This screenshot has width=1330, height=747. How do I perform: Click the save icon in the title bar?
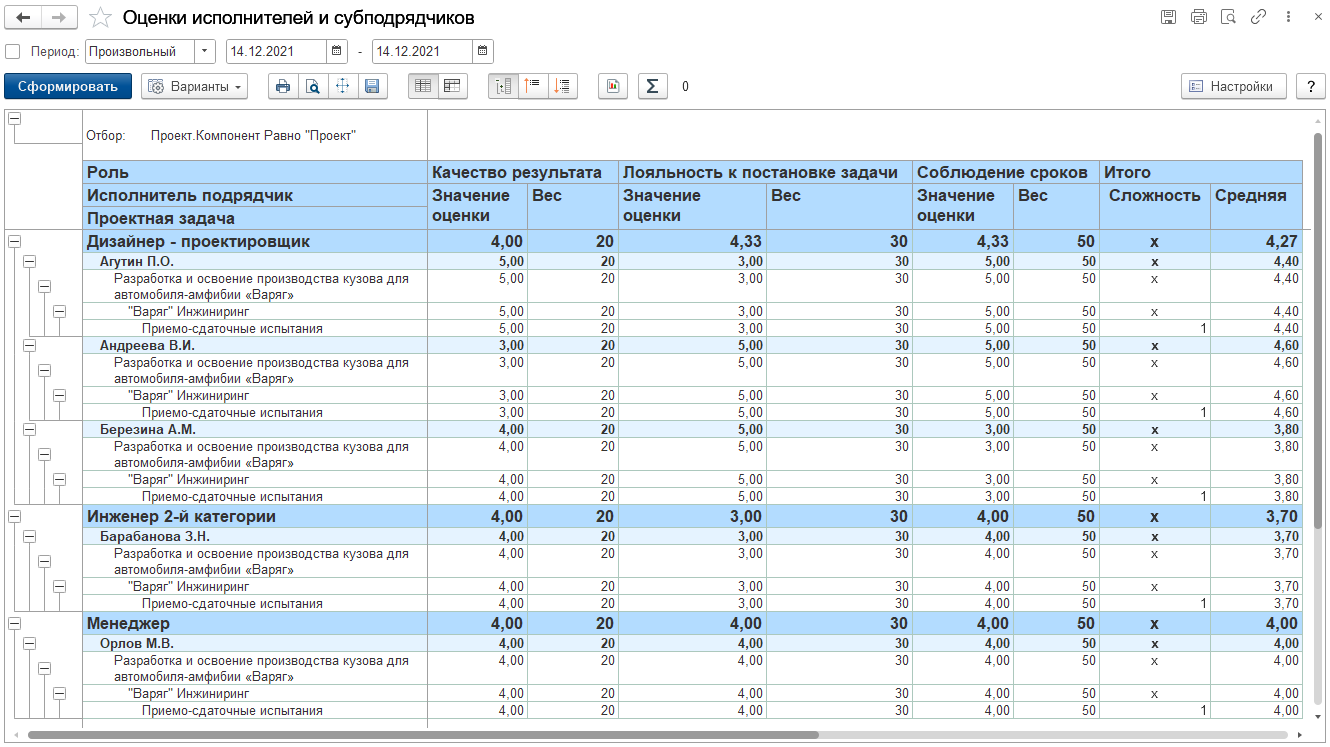[1167, 17]
